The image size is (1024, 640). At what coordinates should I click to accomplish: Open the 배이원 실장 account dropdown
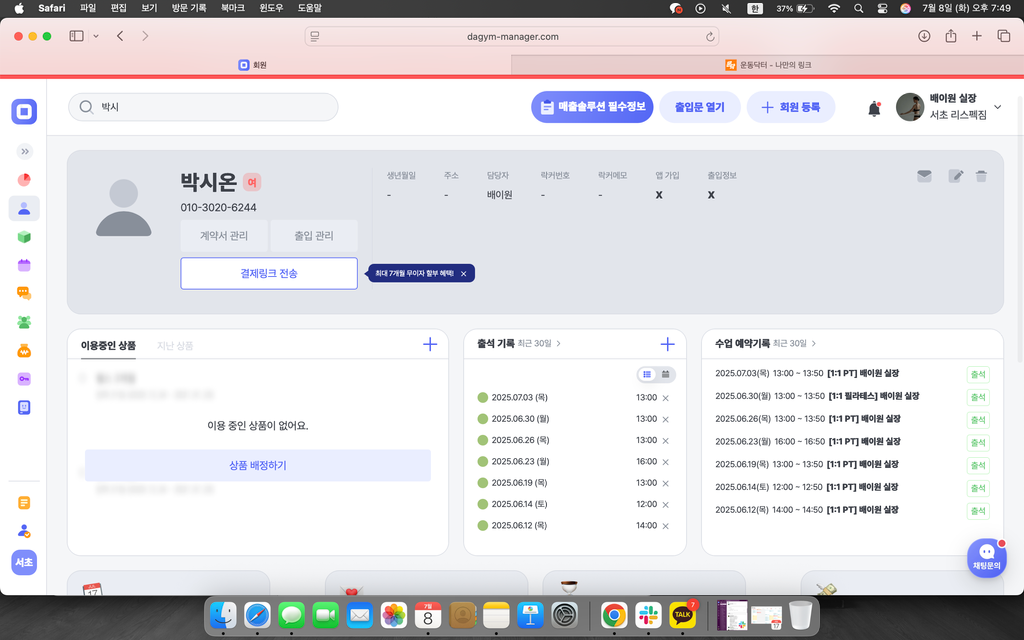click(x=997, y=108)
